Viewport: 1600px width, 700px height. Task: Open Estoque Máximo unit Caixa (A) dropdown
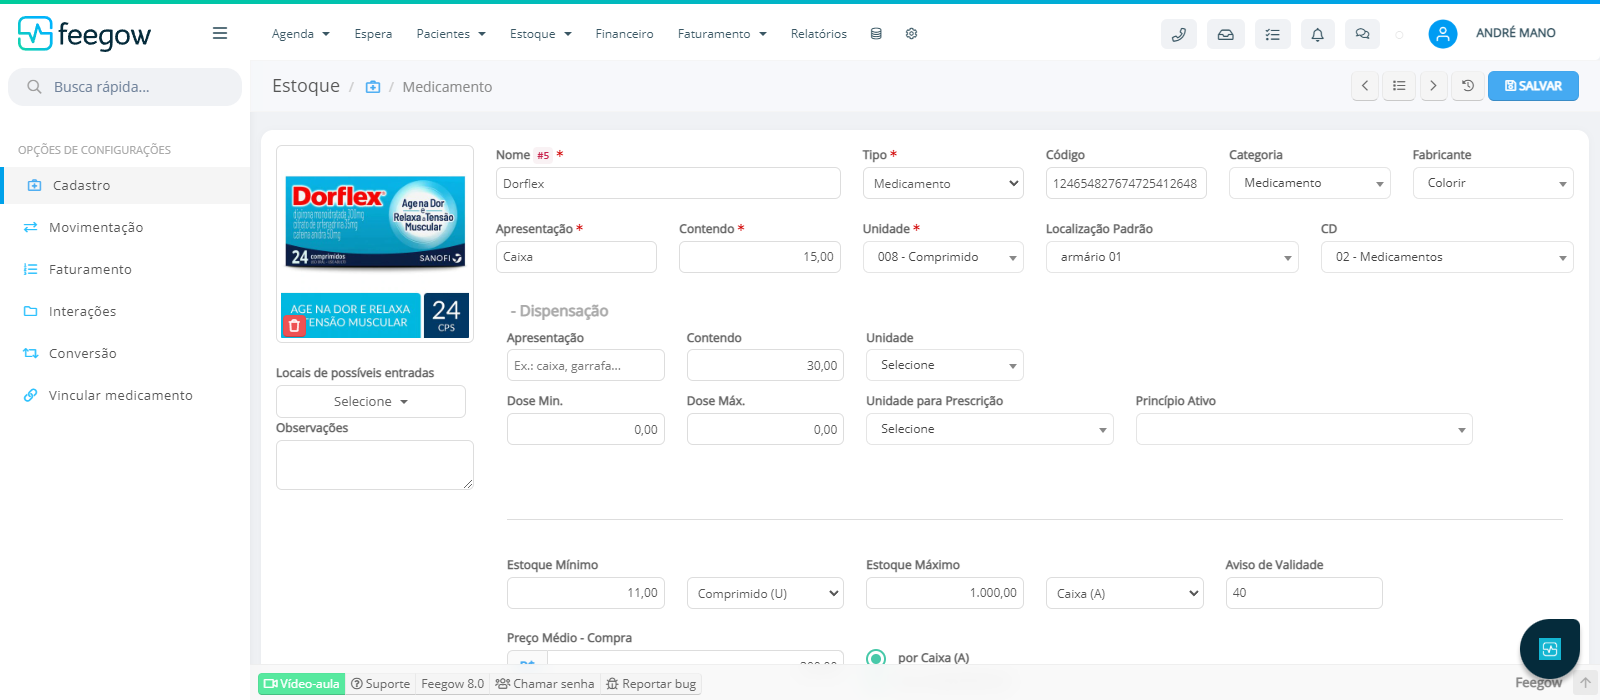[x=1125, y=593]
